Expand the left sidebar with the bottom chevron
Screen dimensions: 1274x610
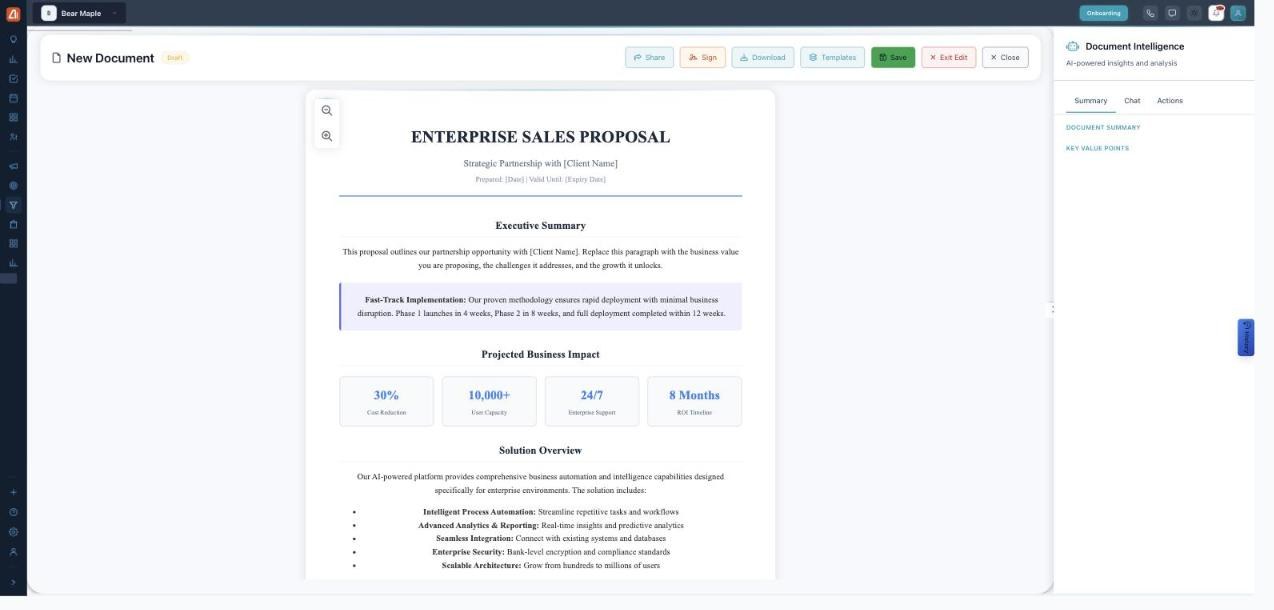[13, 582]
